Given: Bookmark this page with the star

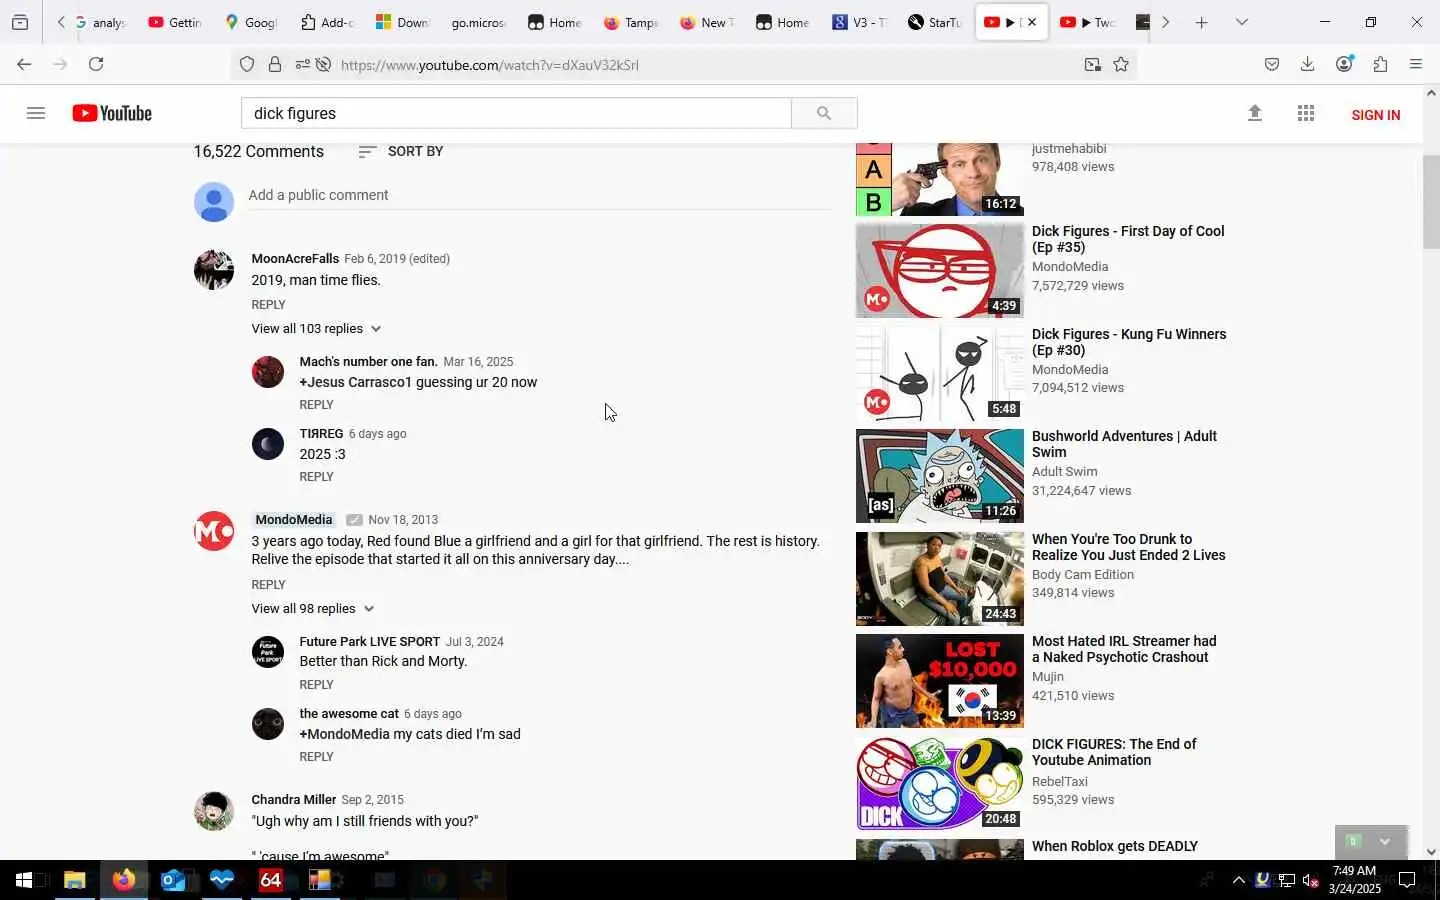Looking at the screenshot, I should click(1121, 65).
